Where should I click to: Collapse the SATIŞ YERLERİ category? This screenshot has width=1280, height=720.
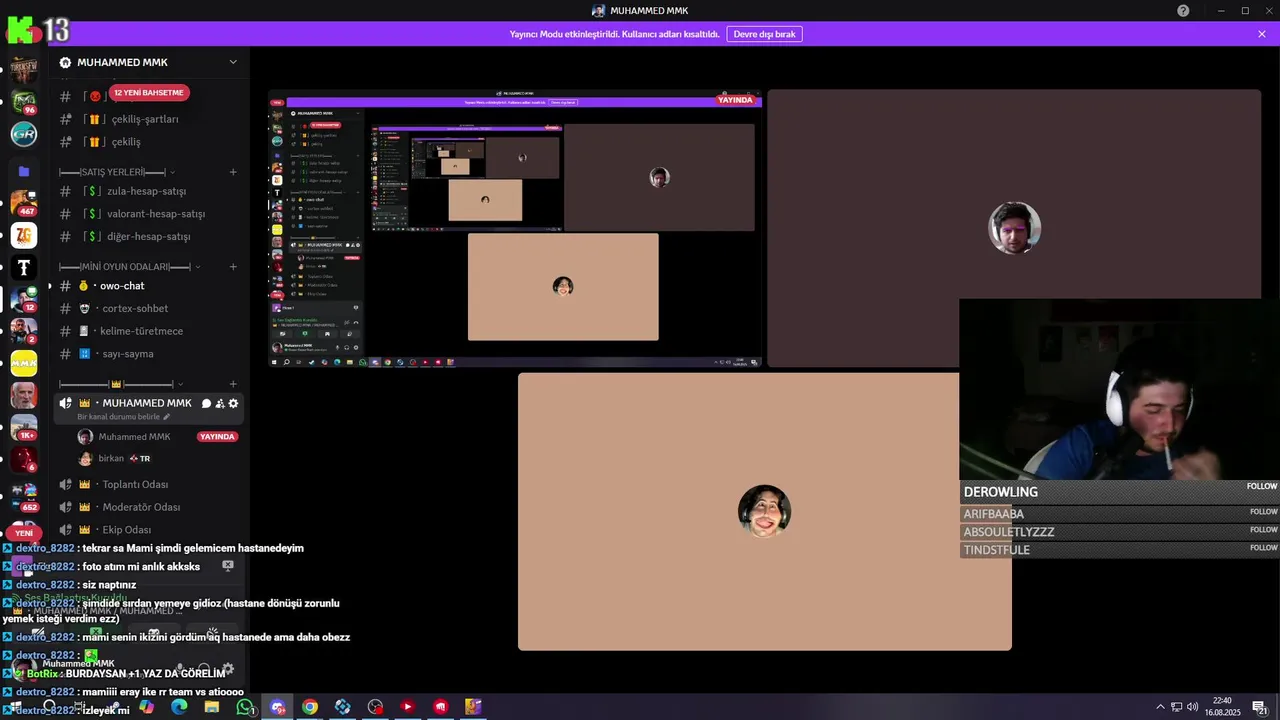click(117, 172)
